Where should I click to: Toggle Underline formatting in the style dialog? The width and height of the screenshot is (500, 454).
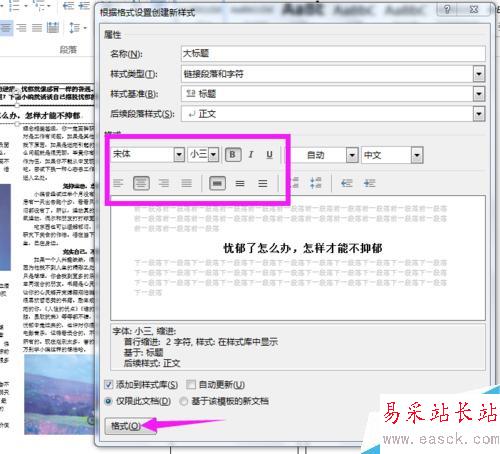[x=269, y=154]
